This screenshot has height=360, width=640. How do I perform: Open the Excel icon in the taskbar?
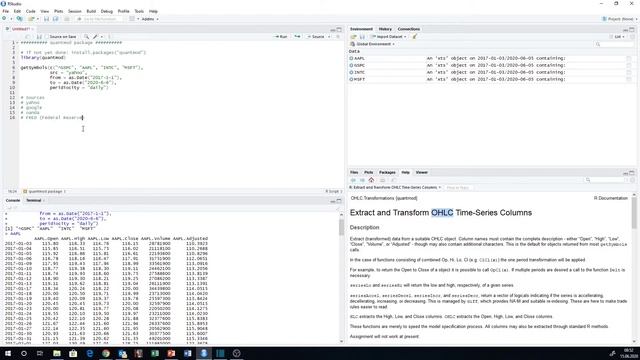coord(155,353)
